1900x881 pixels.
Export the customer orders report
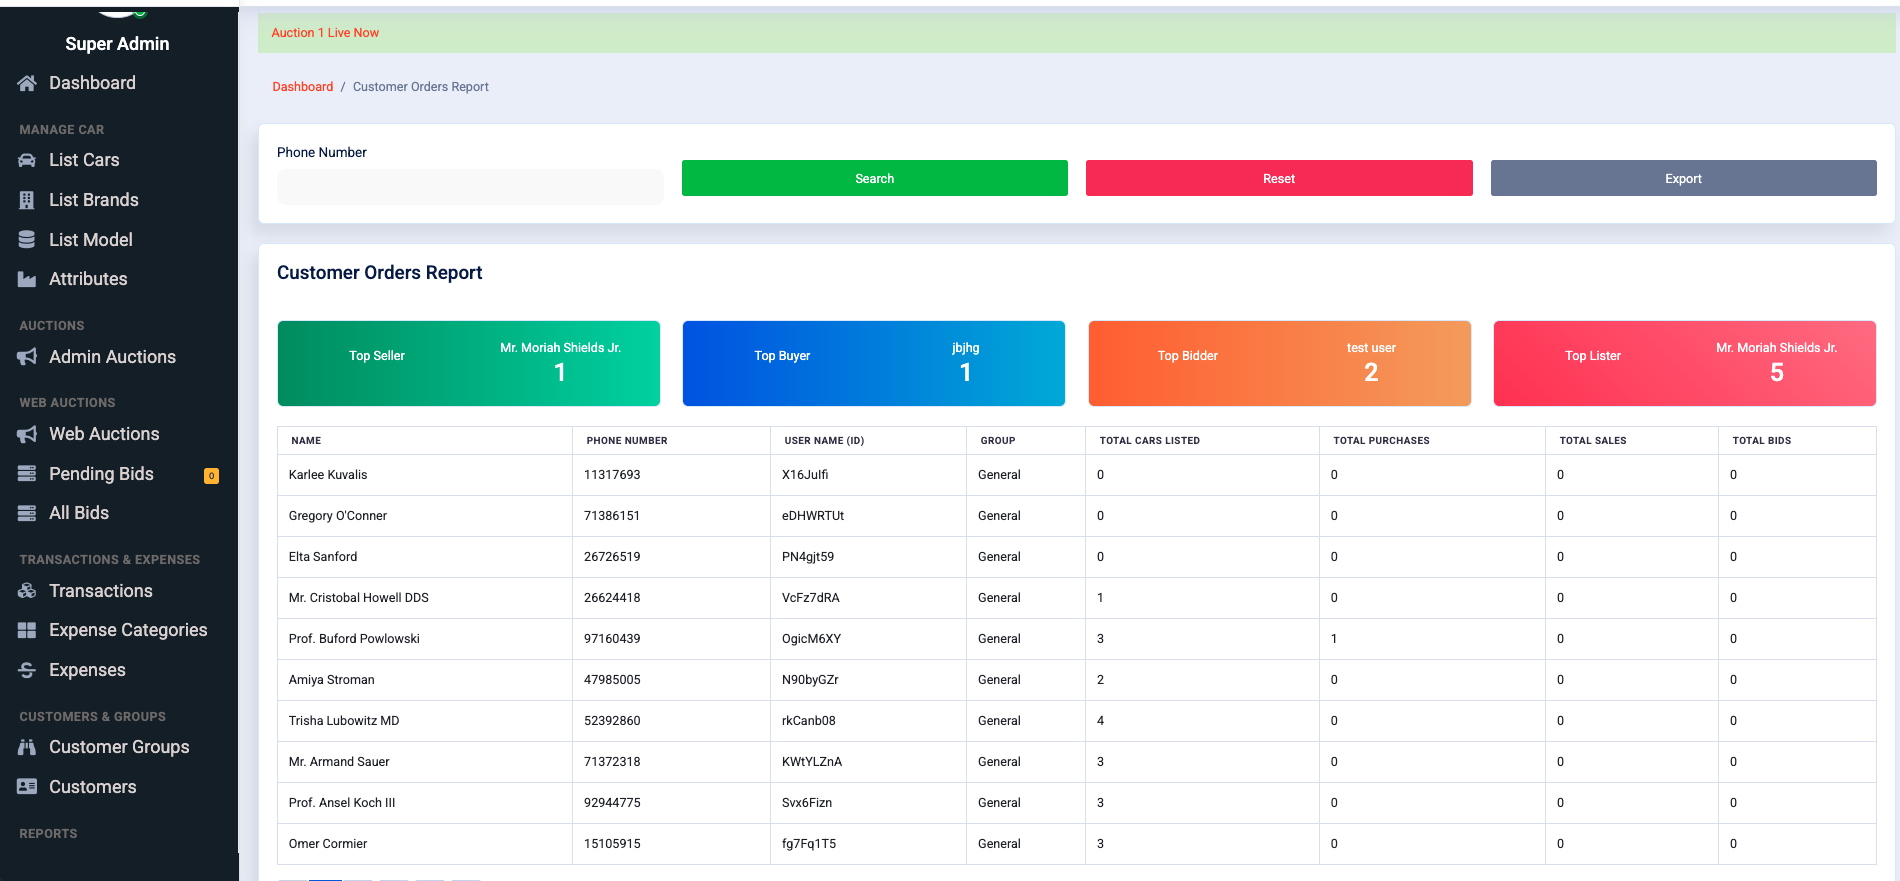(x=1682, y=178)
